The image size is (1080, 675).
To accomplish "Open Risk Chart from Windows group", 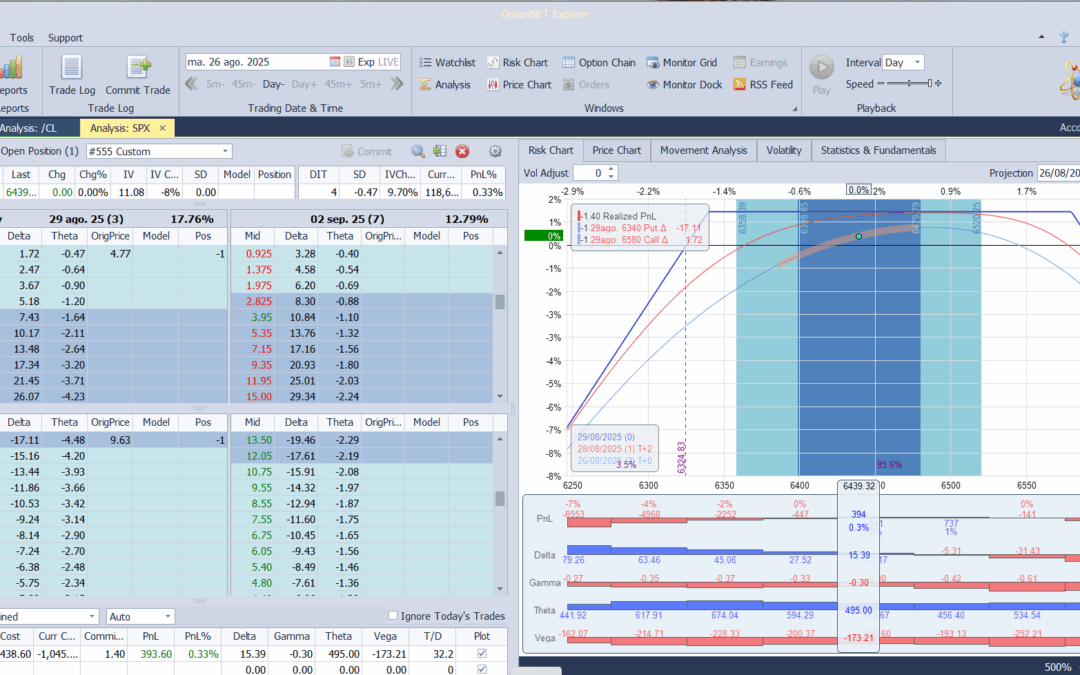I will [517, 63].
